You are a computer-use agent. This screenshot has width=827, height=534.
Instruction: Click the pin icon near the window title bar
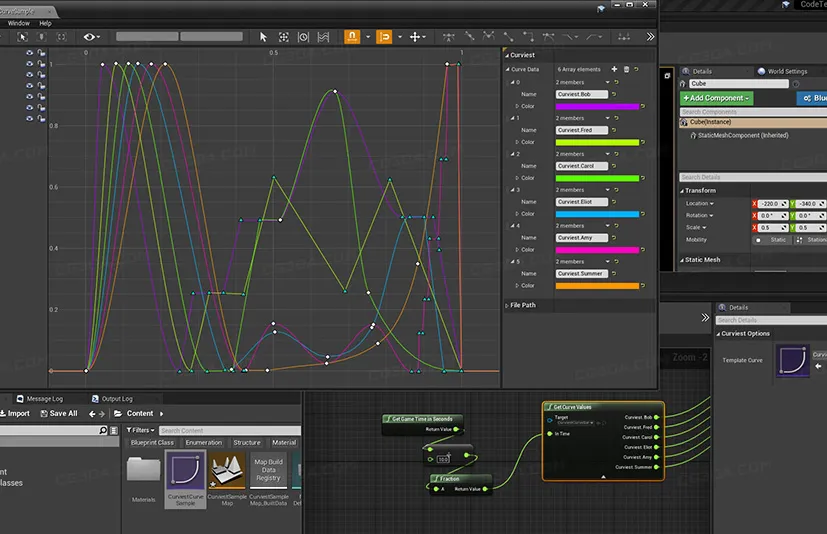click(601, 8)
